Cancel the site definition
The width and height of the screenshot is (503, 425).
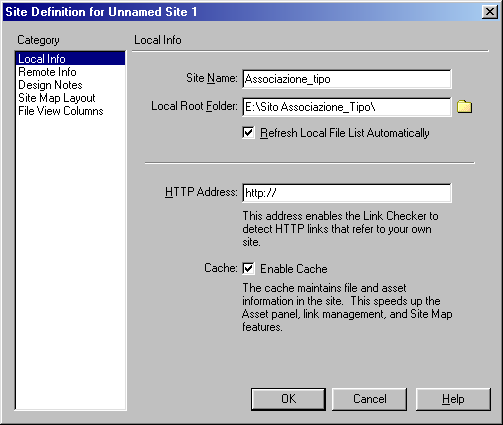click(369, 399)
